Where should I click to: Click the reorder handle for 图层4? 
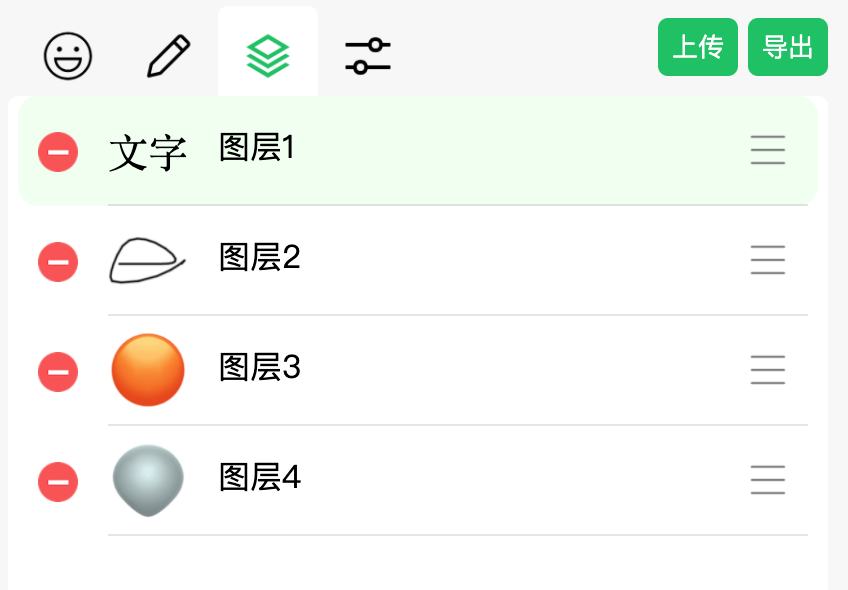click(768, 480)
